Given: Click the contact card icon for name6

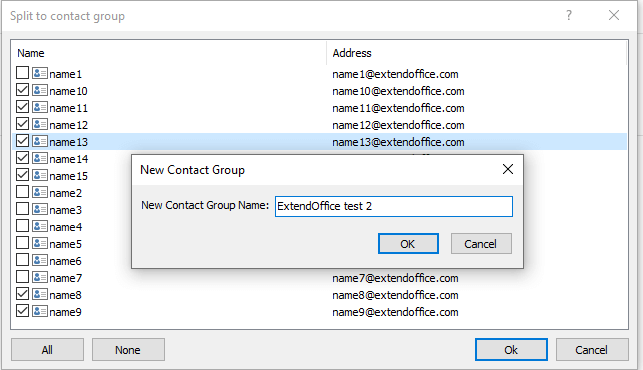Looking at the screenshot, I should coord(40,260).
